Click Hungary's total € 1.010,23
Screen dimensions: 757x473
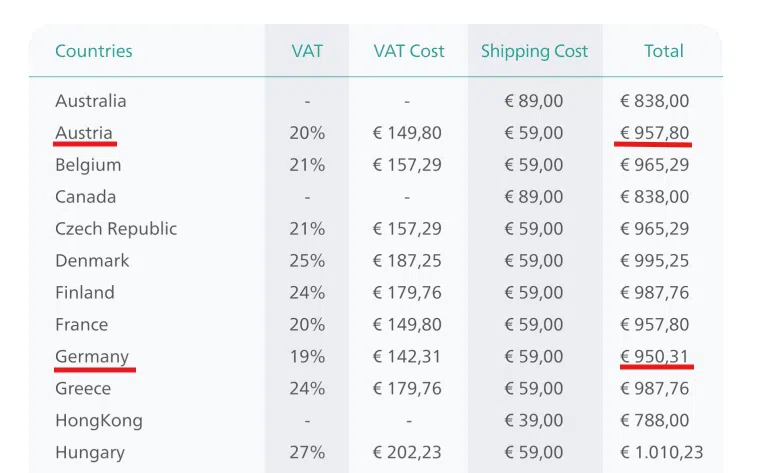(661, 452)
